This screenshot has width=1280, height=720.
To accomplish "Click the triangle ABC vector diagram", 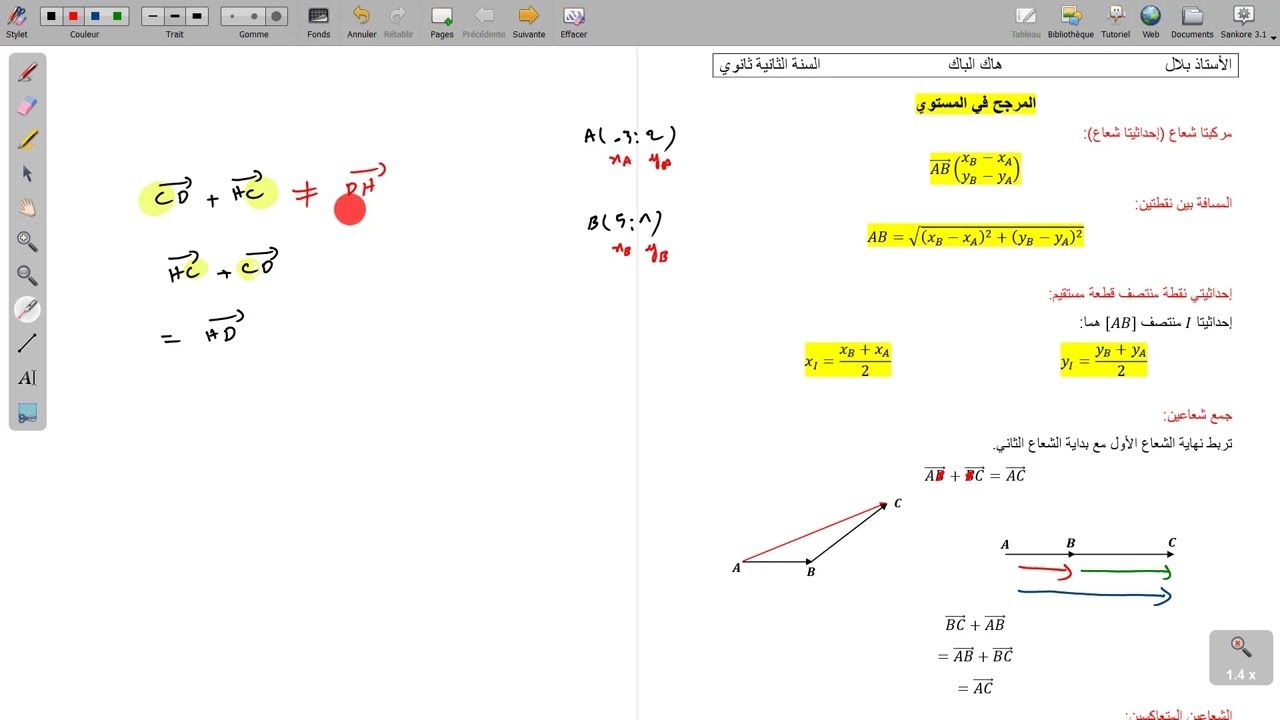I will (817, 538).
